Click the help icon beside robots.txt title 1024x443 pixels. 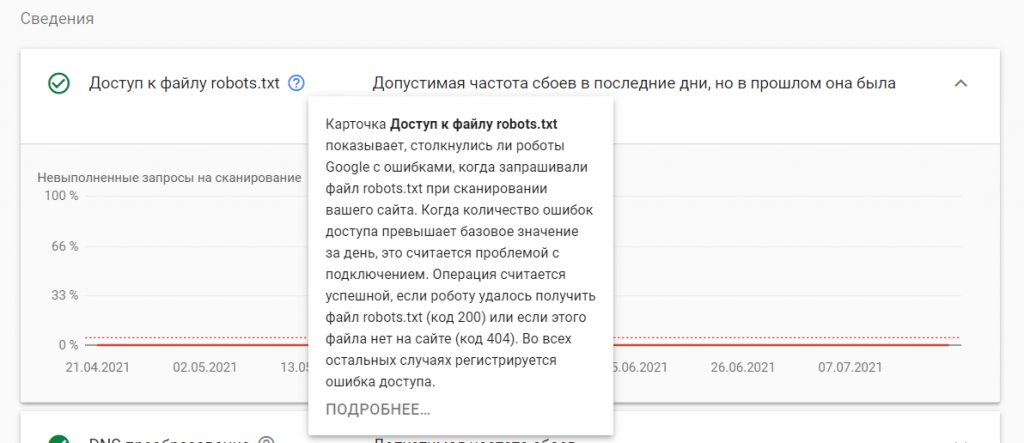(x=296, y=84)
